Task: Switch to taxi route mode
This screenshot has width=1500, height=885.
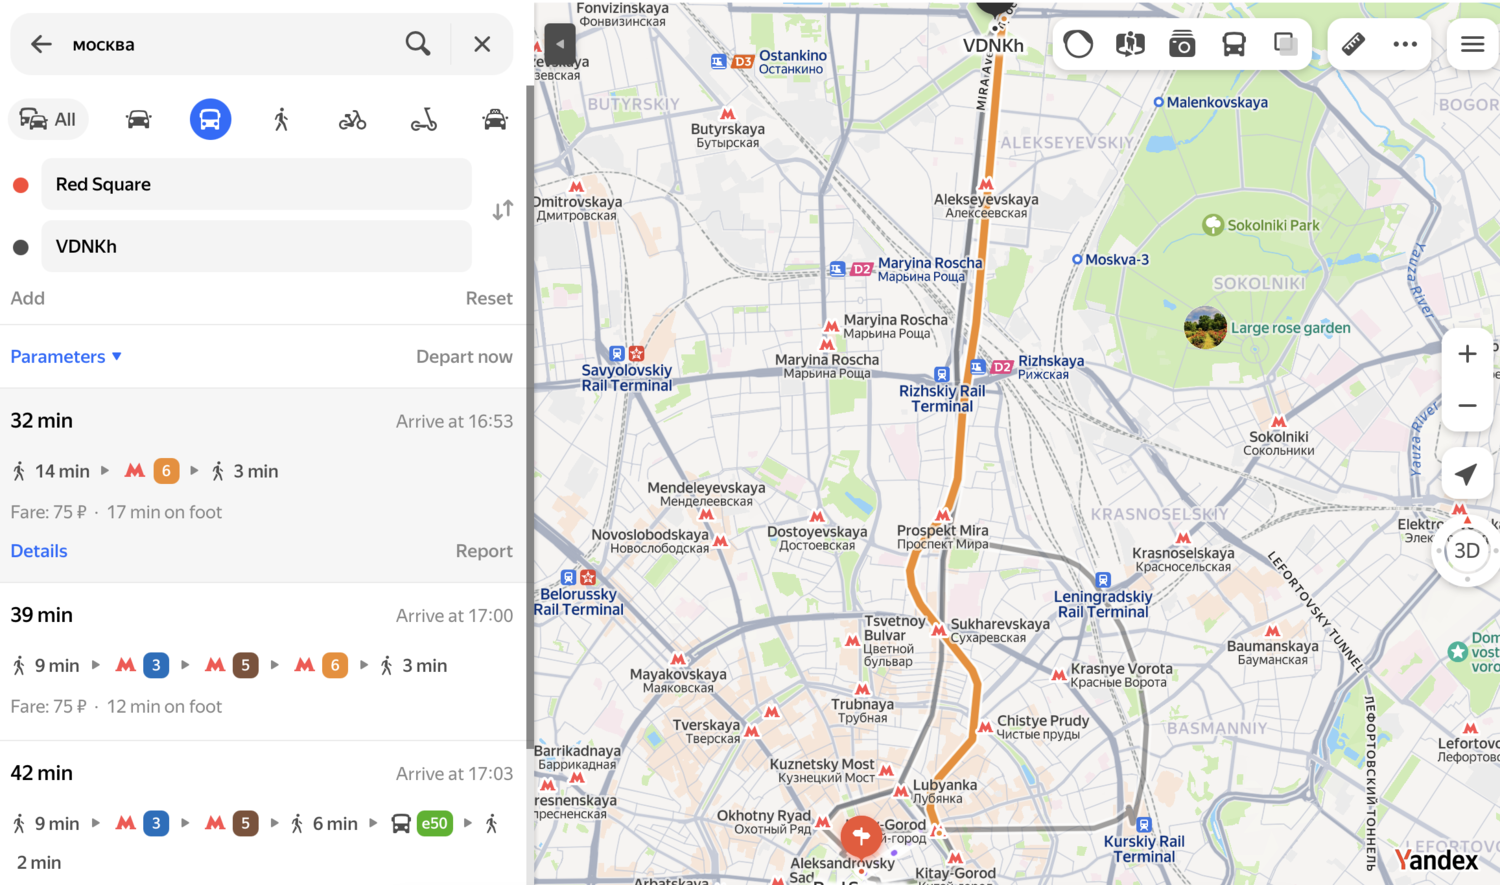Action: click(x=495, y=120)
